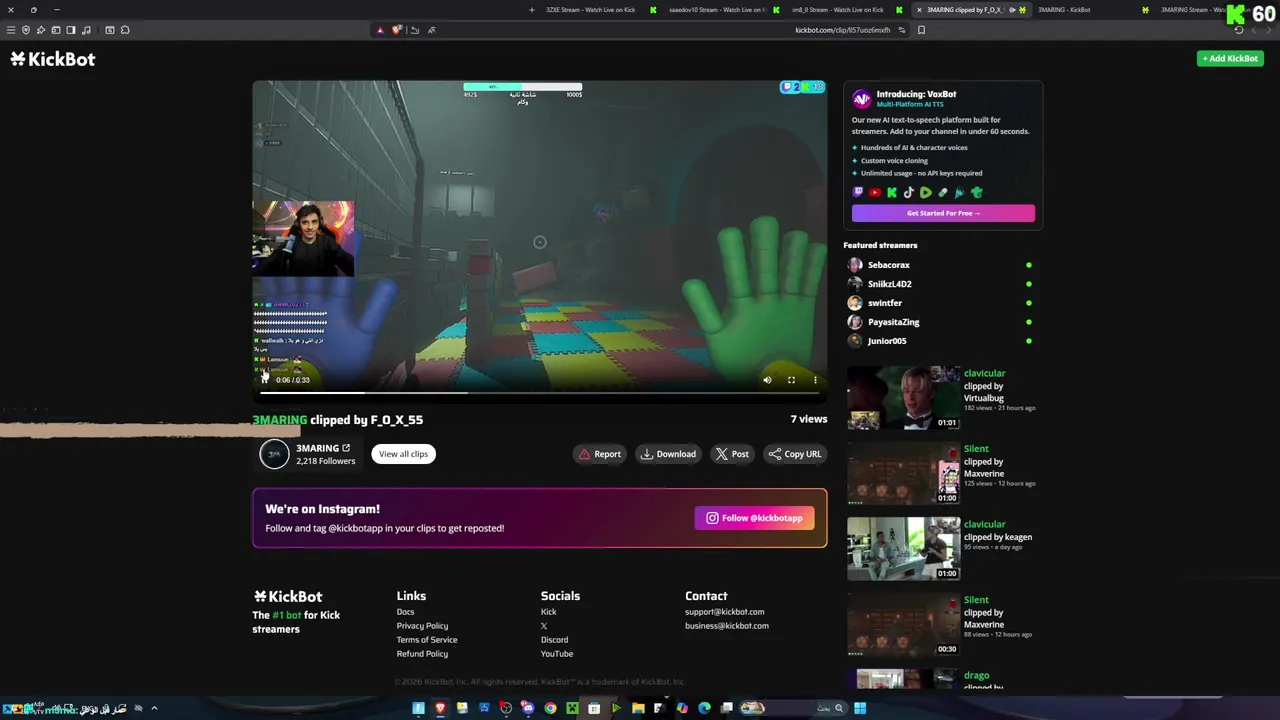The image size is (1280, 720).
Task: Click the Brave Shields lion icon
Action: click(397, 30)
